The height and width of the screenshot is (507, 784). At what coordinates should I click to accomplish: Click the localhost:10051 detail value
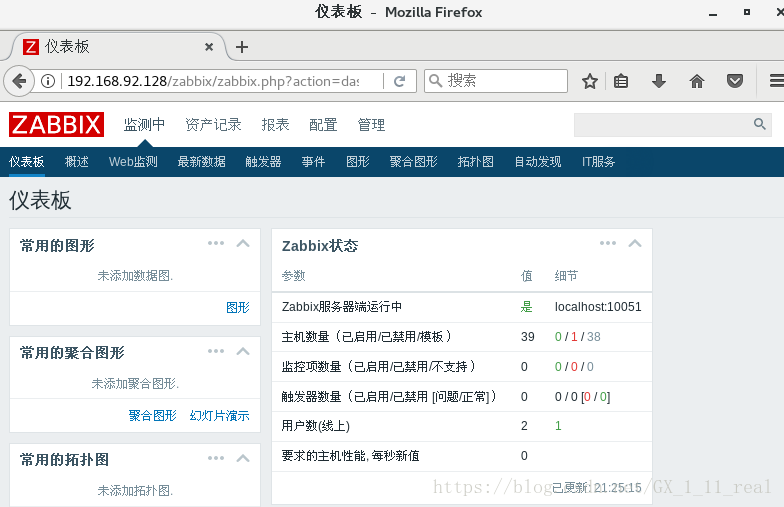[x=598, y=306]
